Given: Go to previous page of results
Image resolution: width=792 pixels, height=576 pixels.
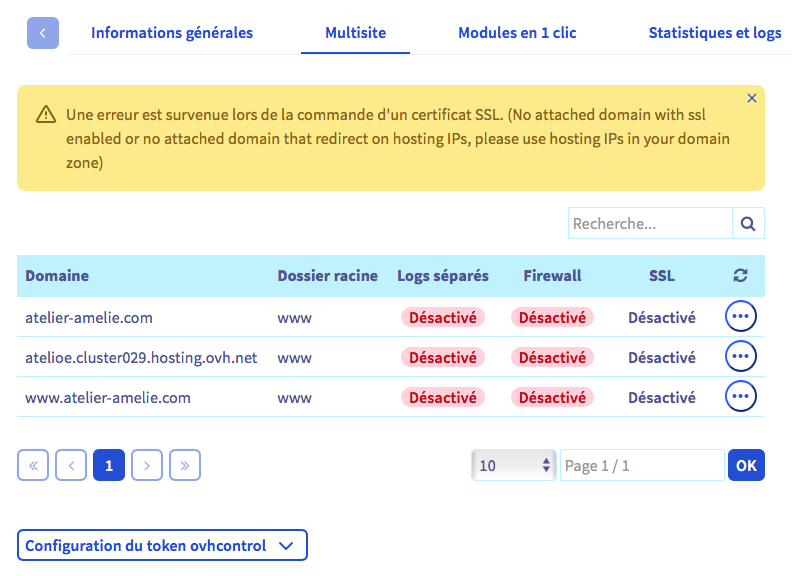Looking at the screenshot, I should [x=71, y=465].
